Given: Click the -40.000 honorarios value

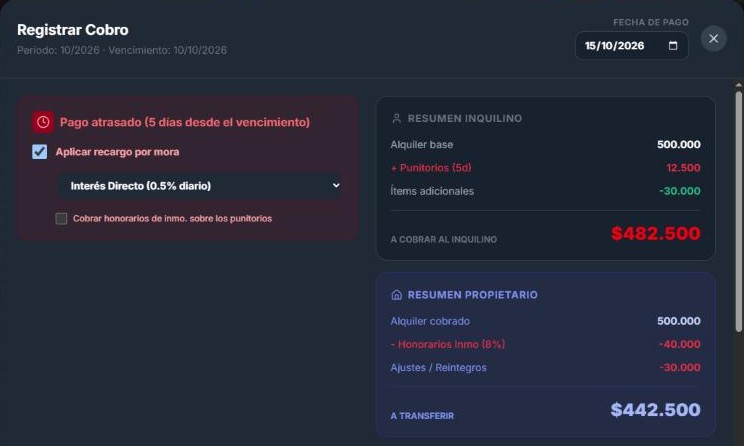Looking at the screenshot, I should click(679, 344).
